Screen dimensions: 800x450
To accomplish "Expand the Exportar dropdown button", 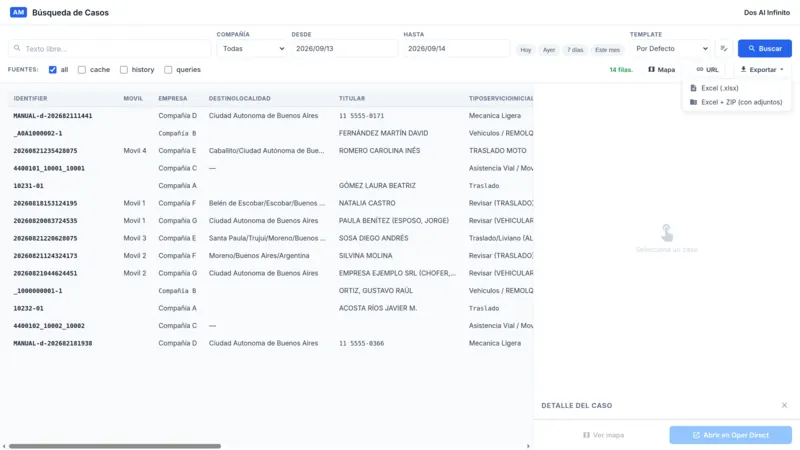I will pyautogui.click(x=762, y=69).
